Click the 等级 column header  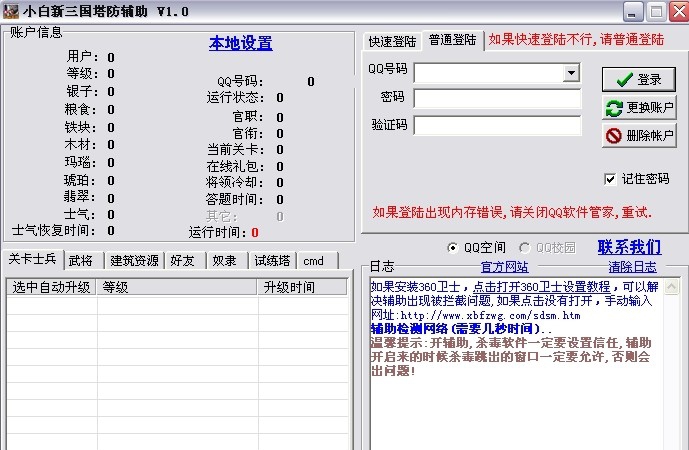[177, 287]
